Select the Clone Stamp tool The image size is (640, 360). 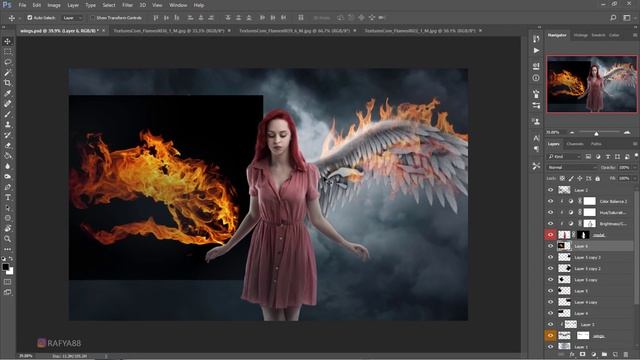(8, 124)
